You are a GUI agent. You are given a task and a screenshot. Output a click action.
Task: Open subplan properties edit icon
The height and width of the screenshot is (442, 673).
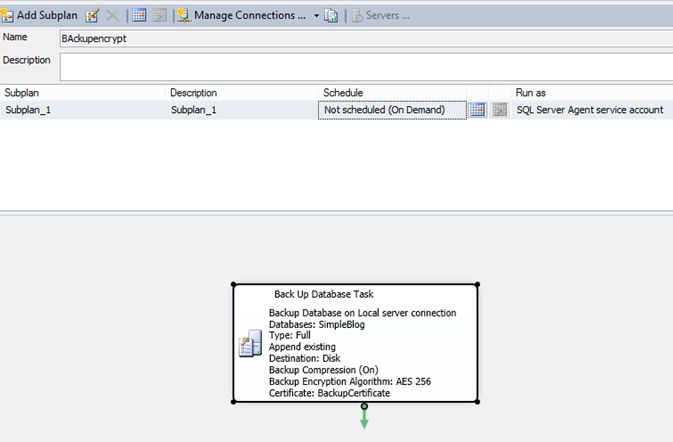tap(92, 16)
